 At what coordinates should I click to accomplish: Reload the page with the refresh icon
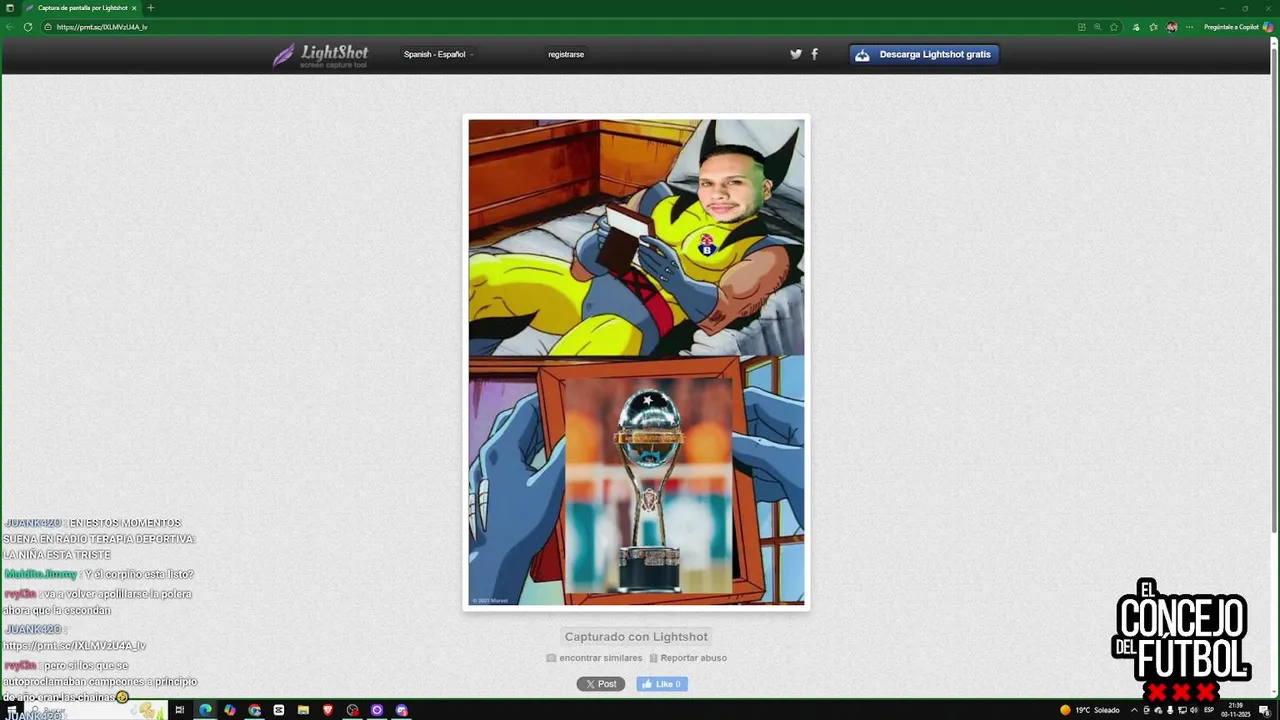pos(28,27)
